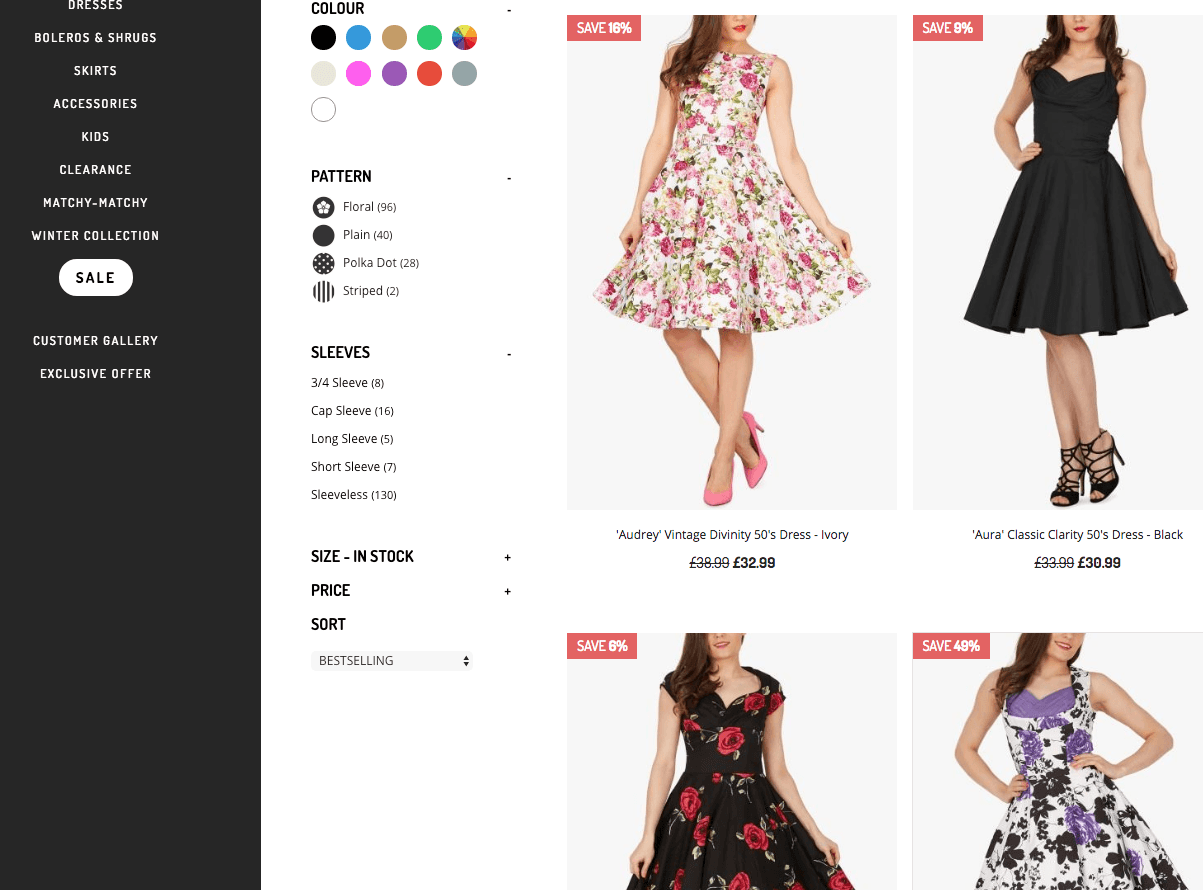Open the 'Audrey' Vintage Divinity dress link
Image resolution: width=1203 pixels, height=890 pixels.
[732, 535]
